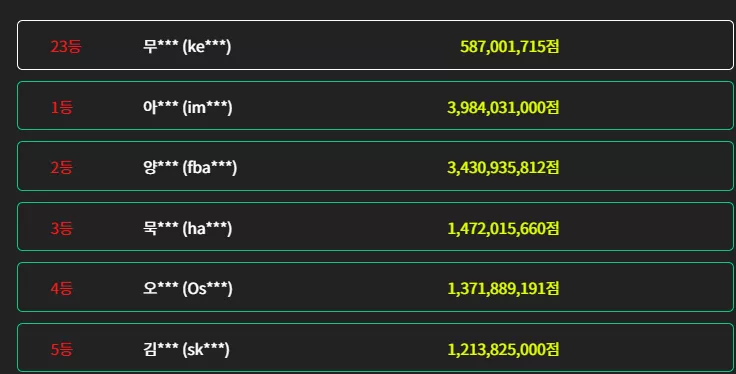Click the 3,984,031,000점 score
Viewport: 736px width, 374px height.
503,107
